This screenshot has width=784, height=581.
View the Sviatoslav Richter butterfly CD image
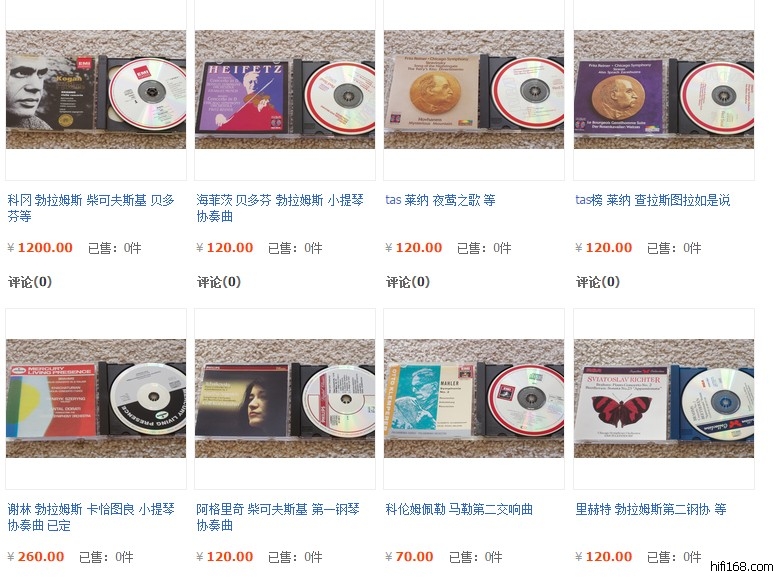[x=664, y=398]
